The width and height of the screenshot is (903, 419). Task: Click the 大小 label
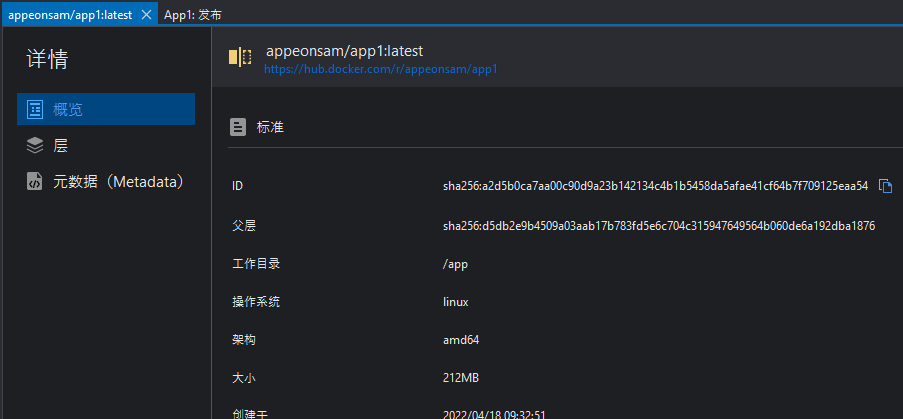[x=244, y=378]
